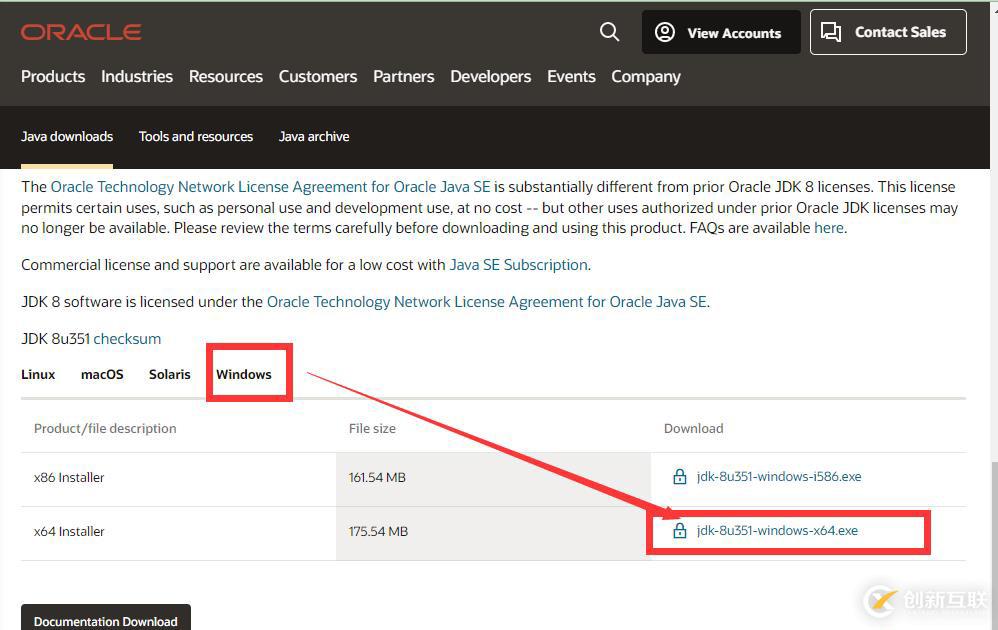998x630 pixels.
Task: Click the Oracle logo
Action: click(x=81, y=32)
